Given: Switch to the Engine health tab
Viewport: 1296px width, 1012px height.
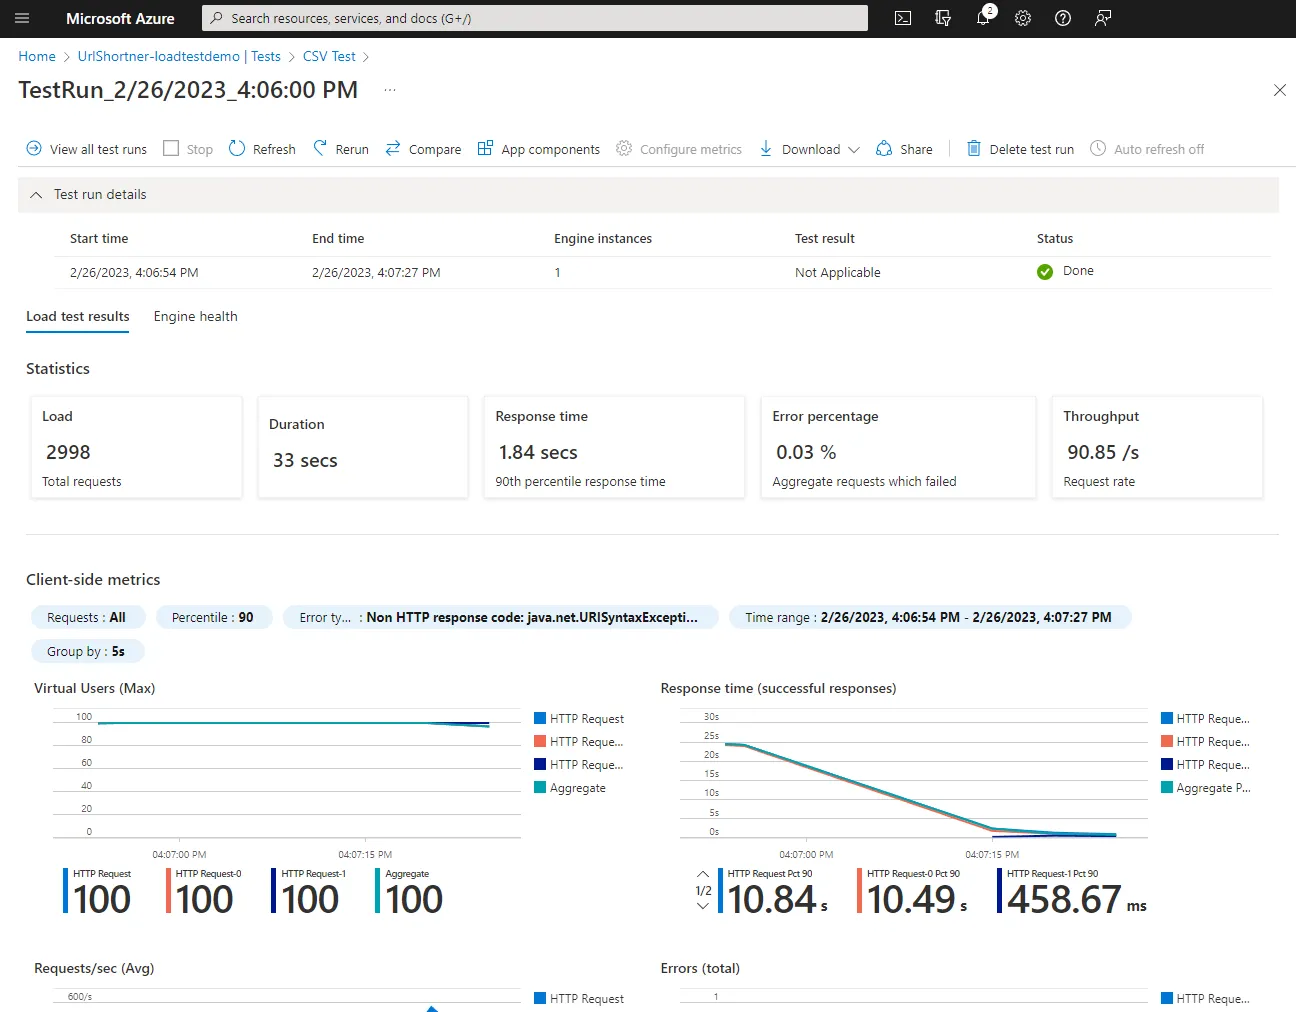Looking at the screenshot, I should tap(196, 316).
